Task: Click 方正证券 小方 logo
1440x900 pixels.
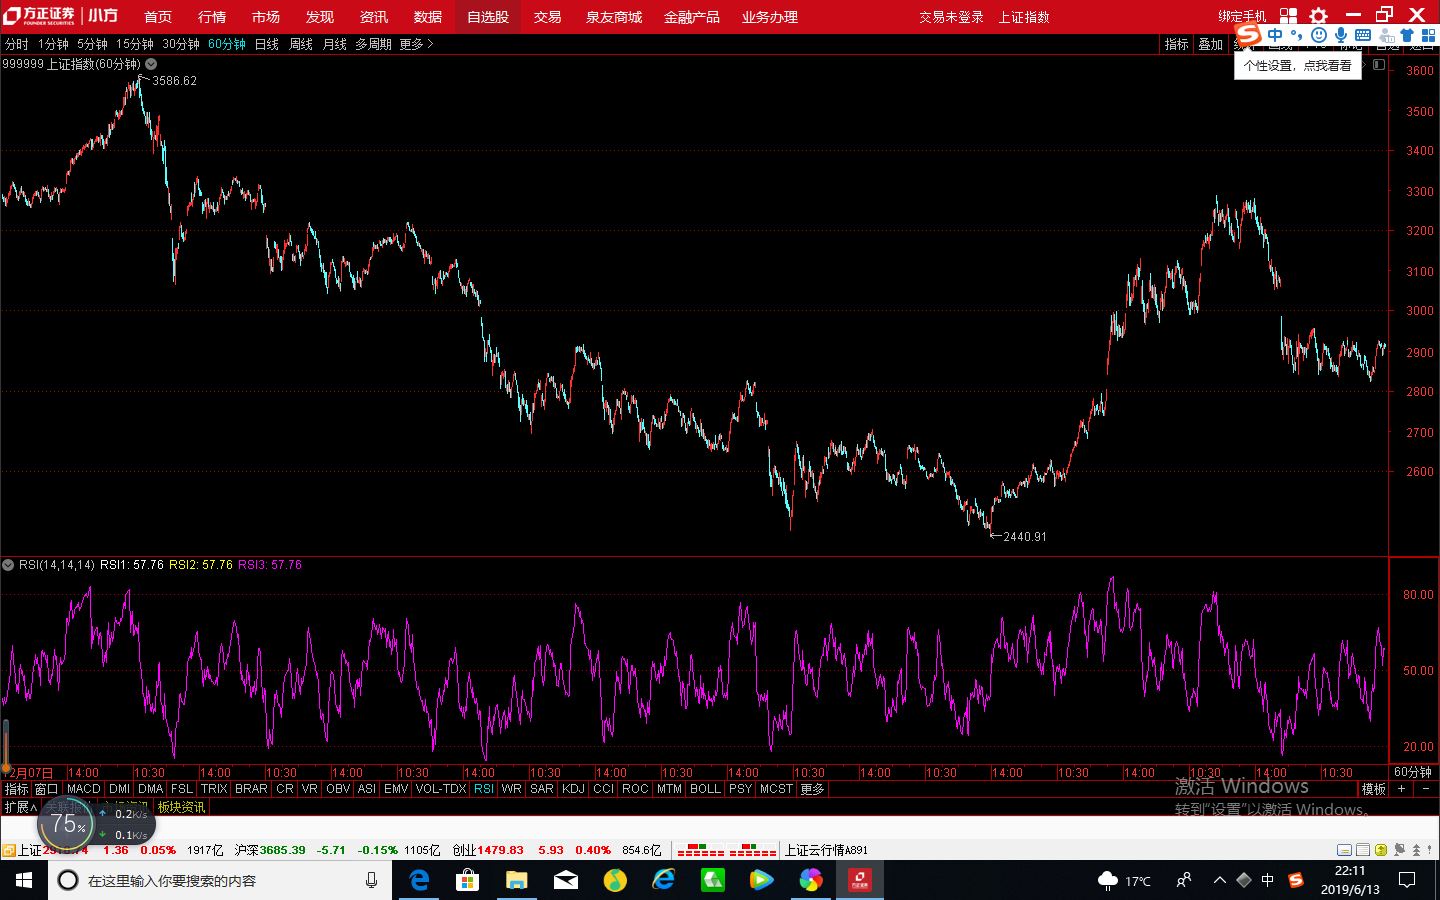Action: (61, 16)
